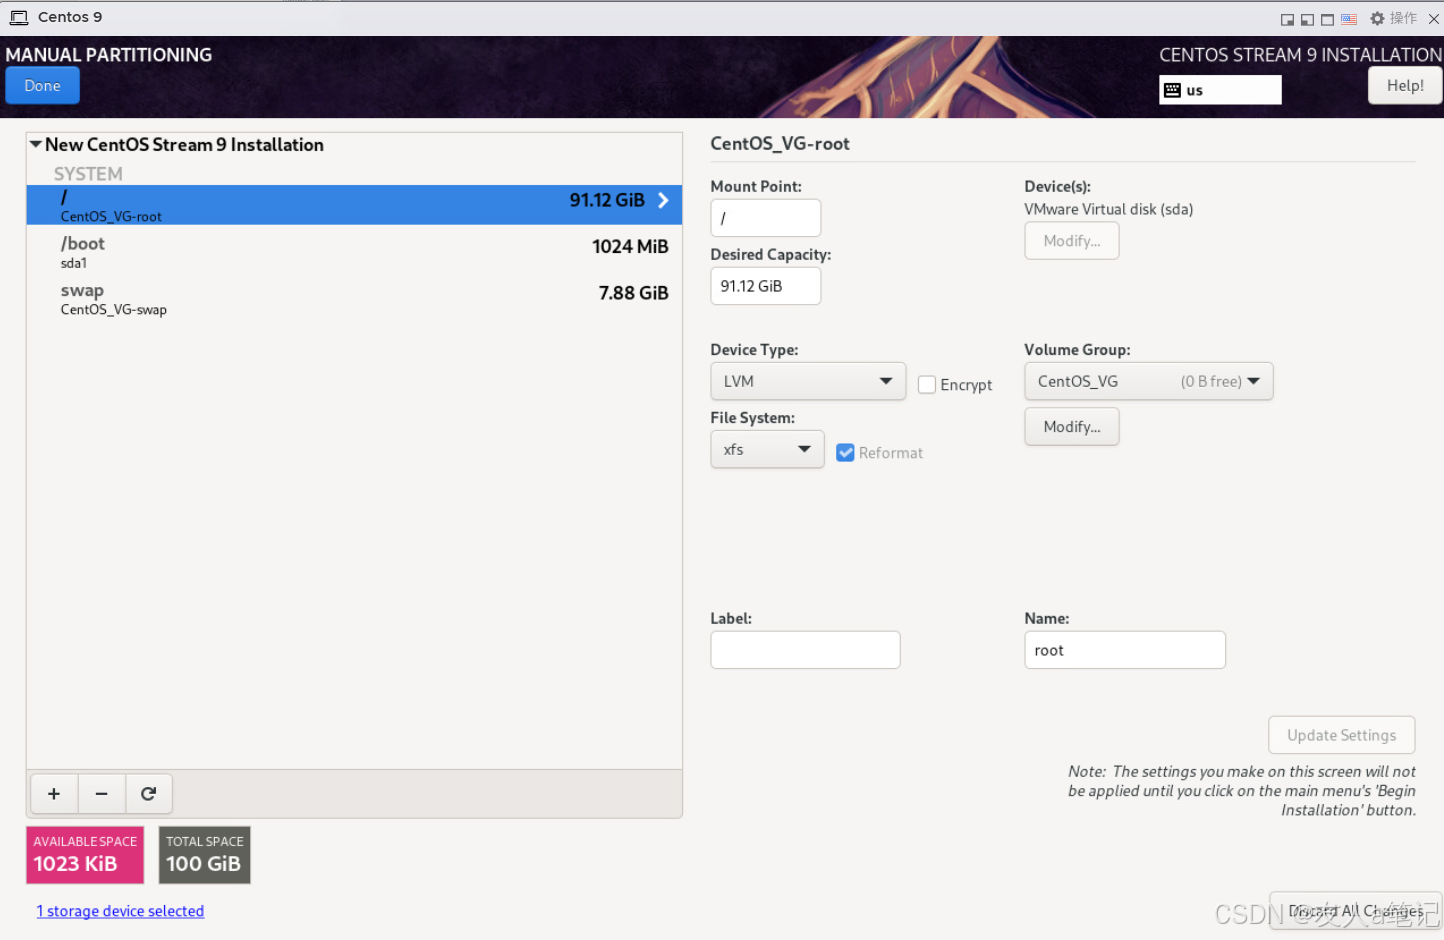The width and height of the screenshot is (1444, 940).
Task: Collapse New CentOS Stream 9 Installation tree
Action: tap(36, 144)
